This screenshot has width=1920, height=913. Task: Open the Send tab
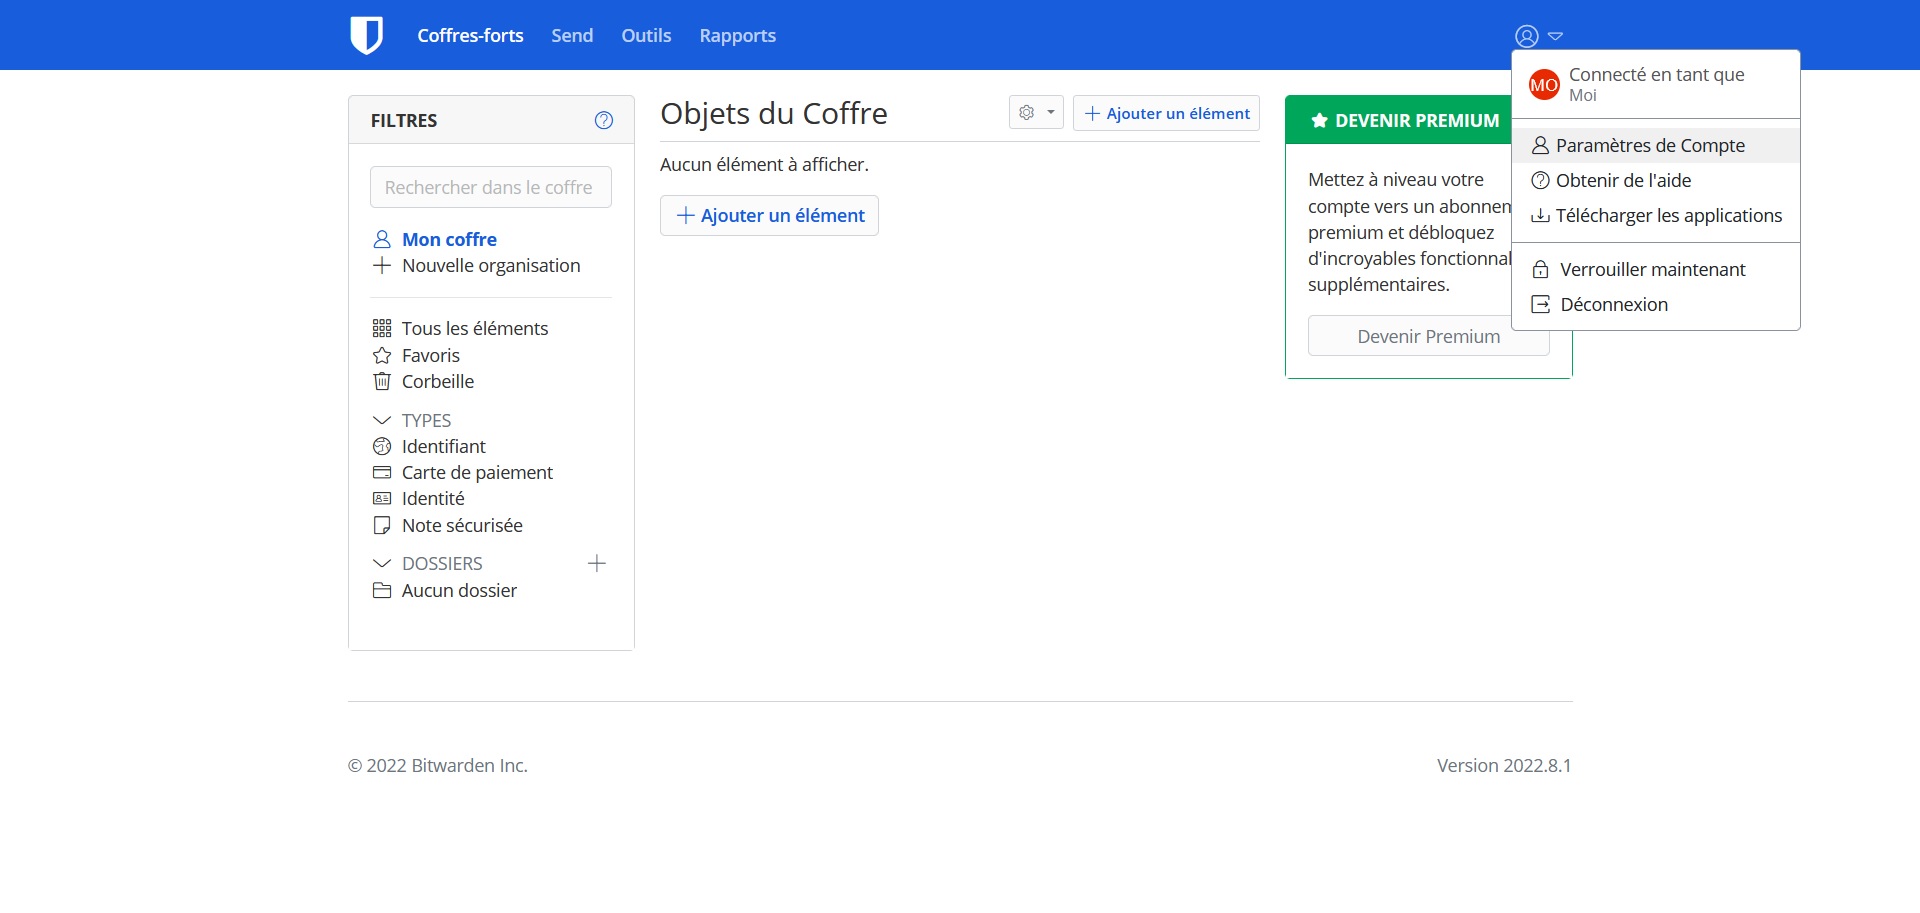point(572,36)
